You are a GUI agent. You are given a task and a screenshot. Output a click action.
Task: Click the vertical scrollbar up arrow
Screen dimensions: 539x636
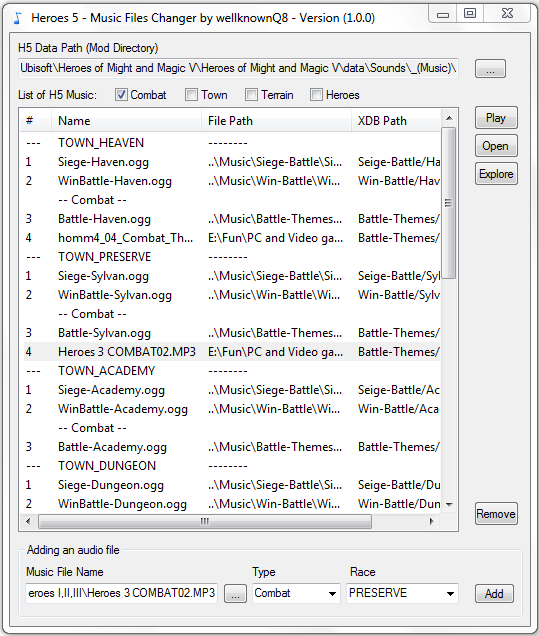pos(449,118)
